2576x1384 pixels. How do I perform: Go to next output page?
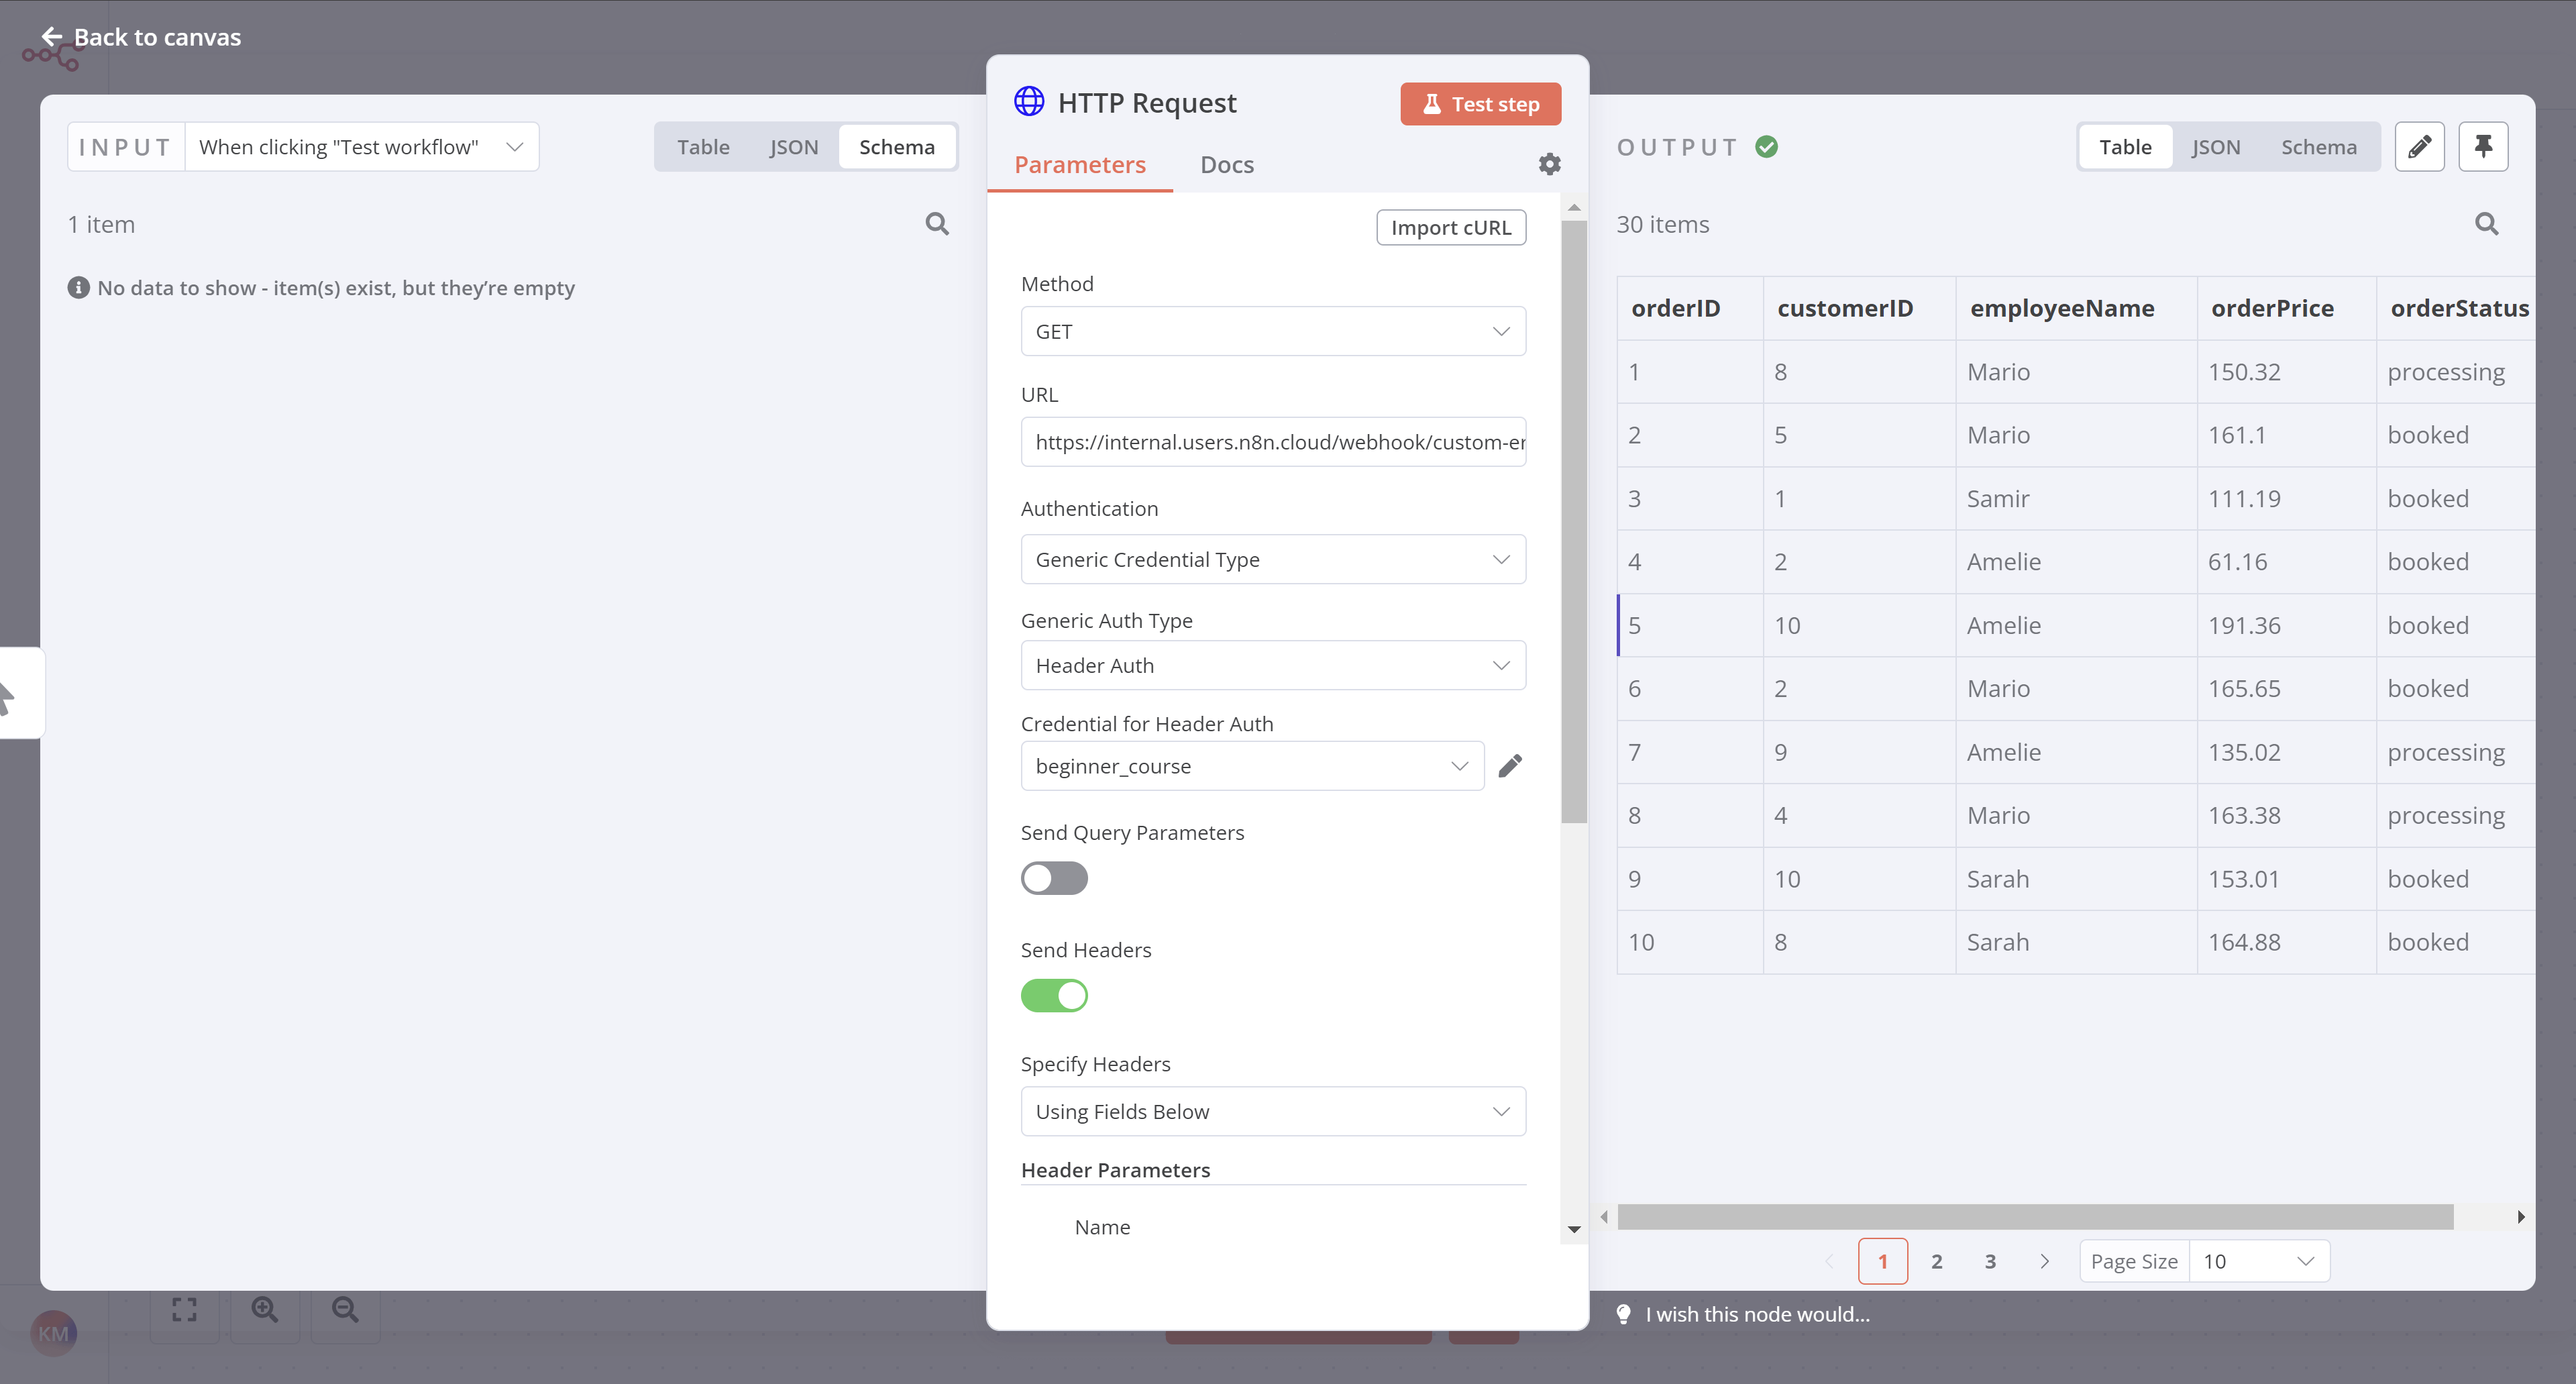(2044, 1261)
